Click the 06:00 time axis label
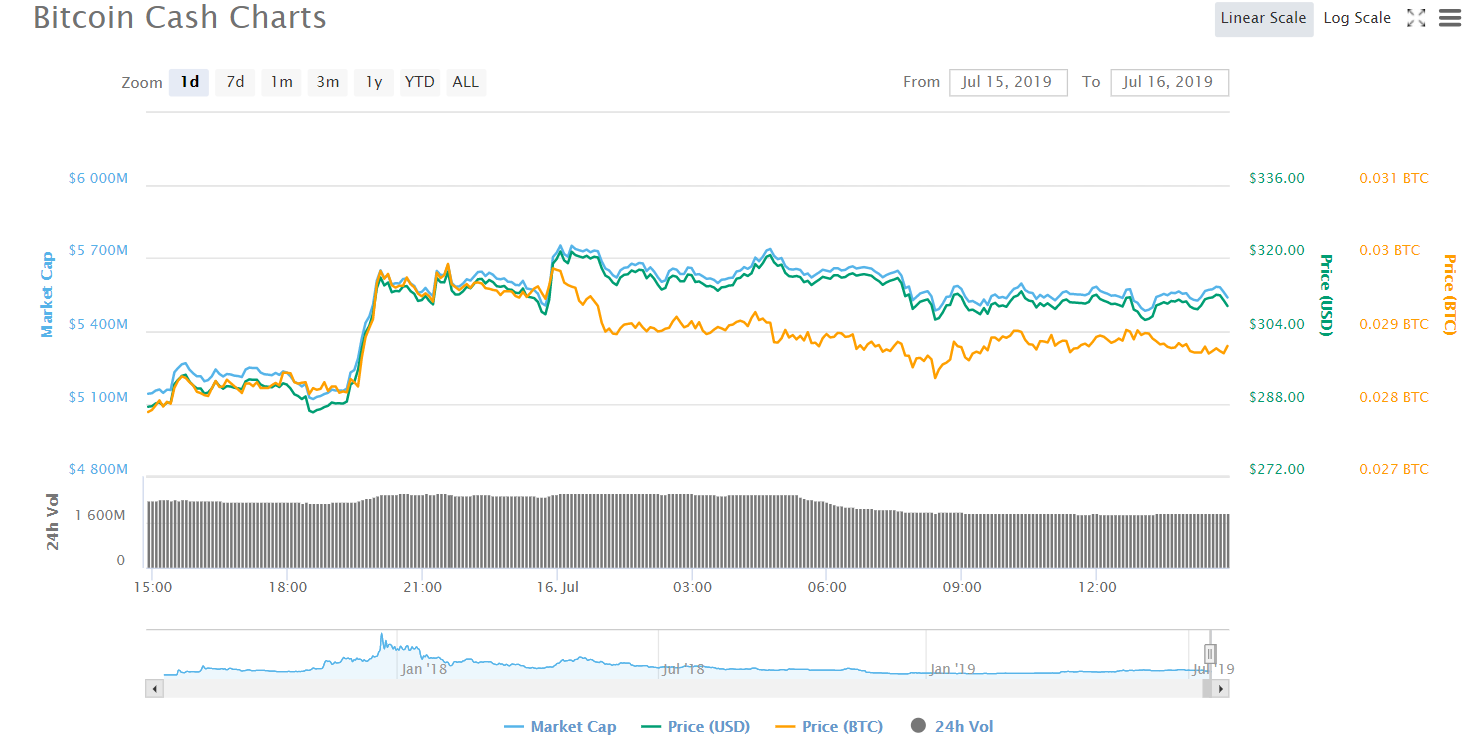 pos(827,587)
